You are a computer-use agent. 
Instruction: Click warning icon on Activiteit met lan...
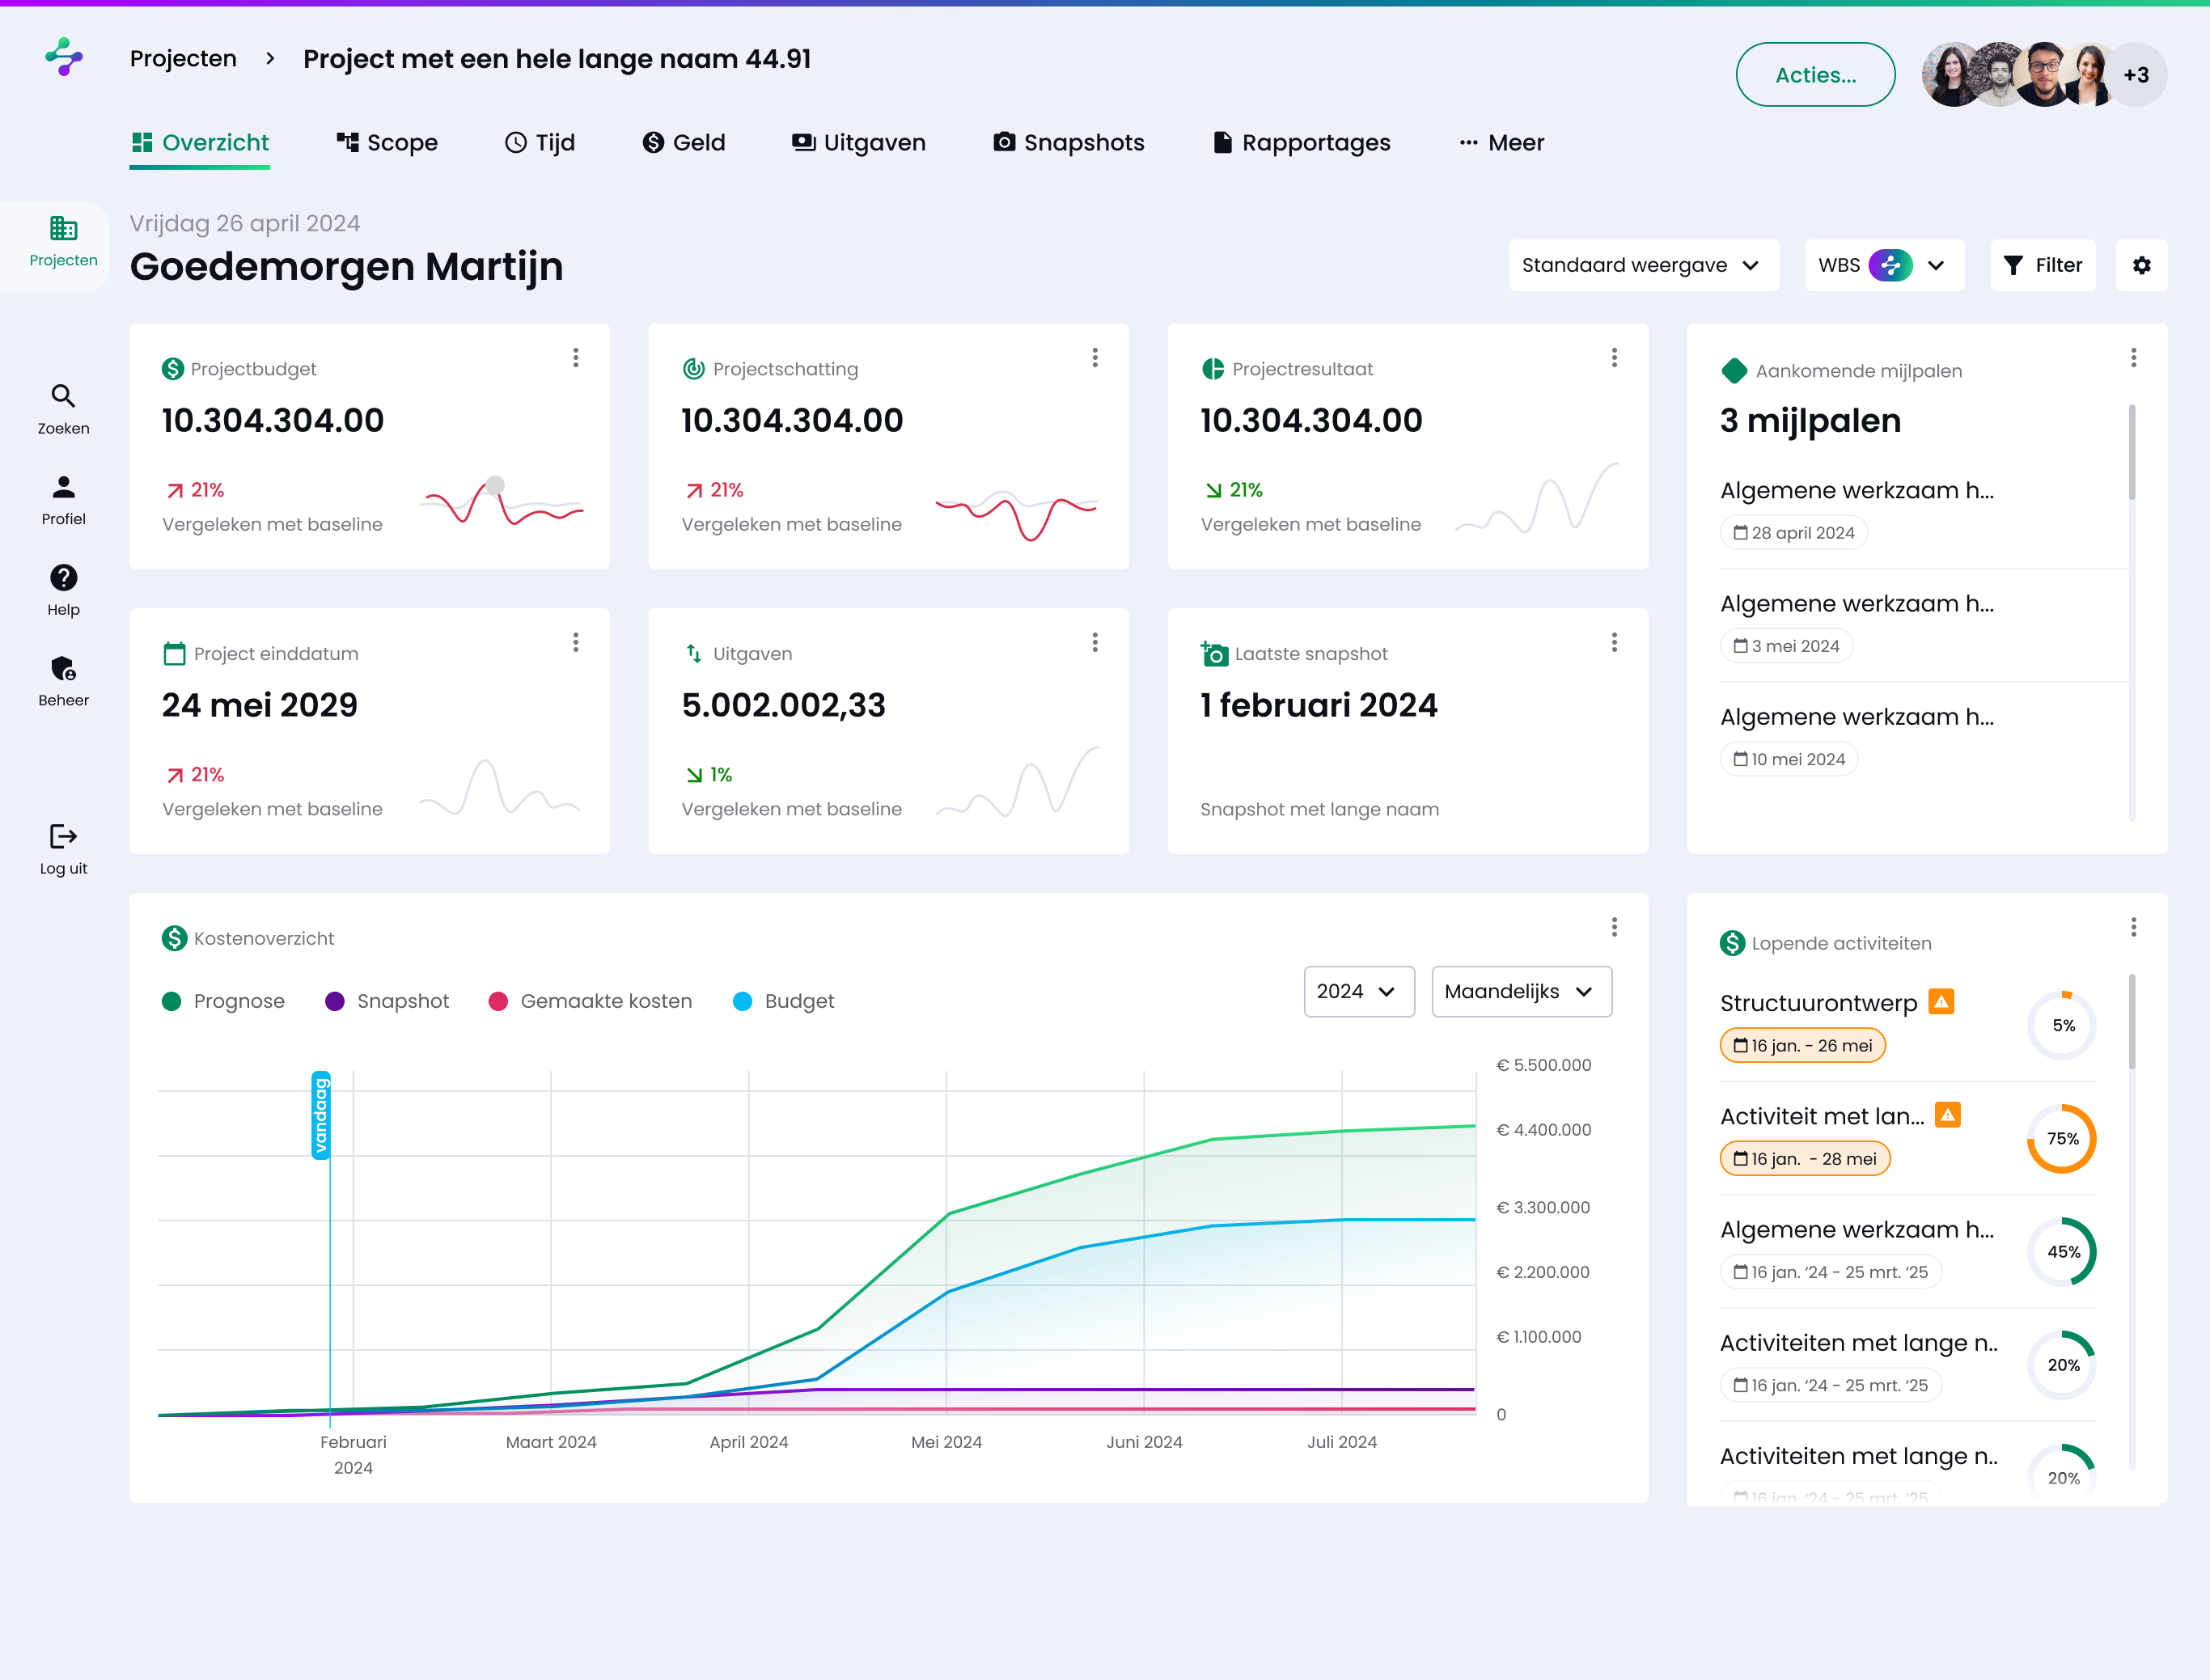(x=1947, y=1114)
